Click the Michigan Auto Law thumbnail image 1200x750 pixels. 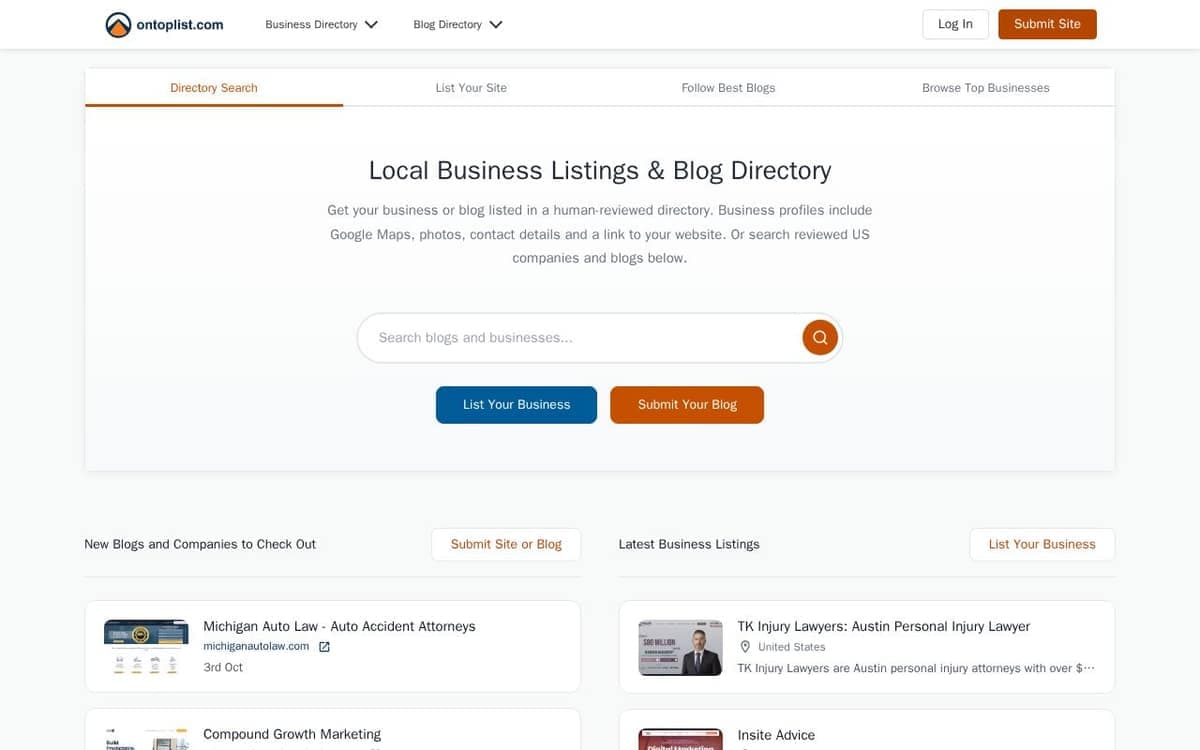(x=146, y=646)
